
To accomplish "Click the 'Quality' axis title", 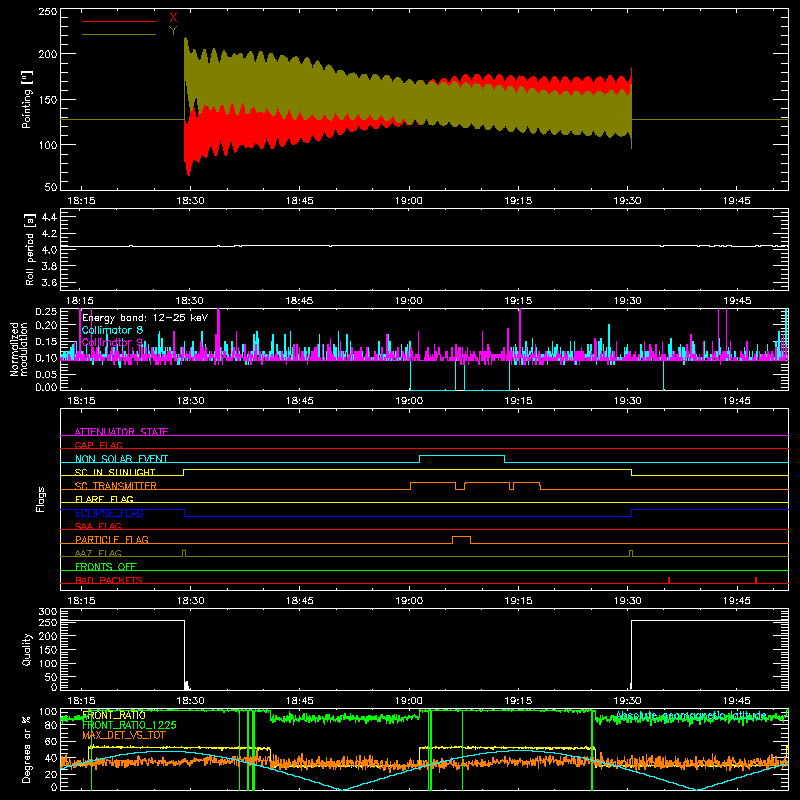I will (27, 650).
